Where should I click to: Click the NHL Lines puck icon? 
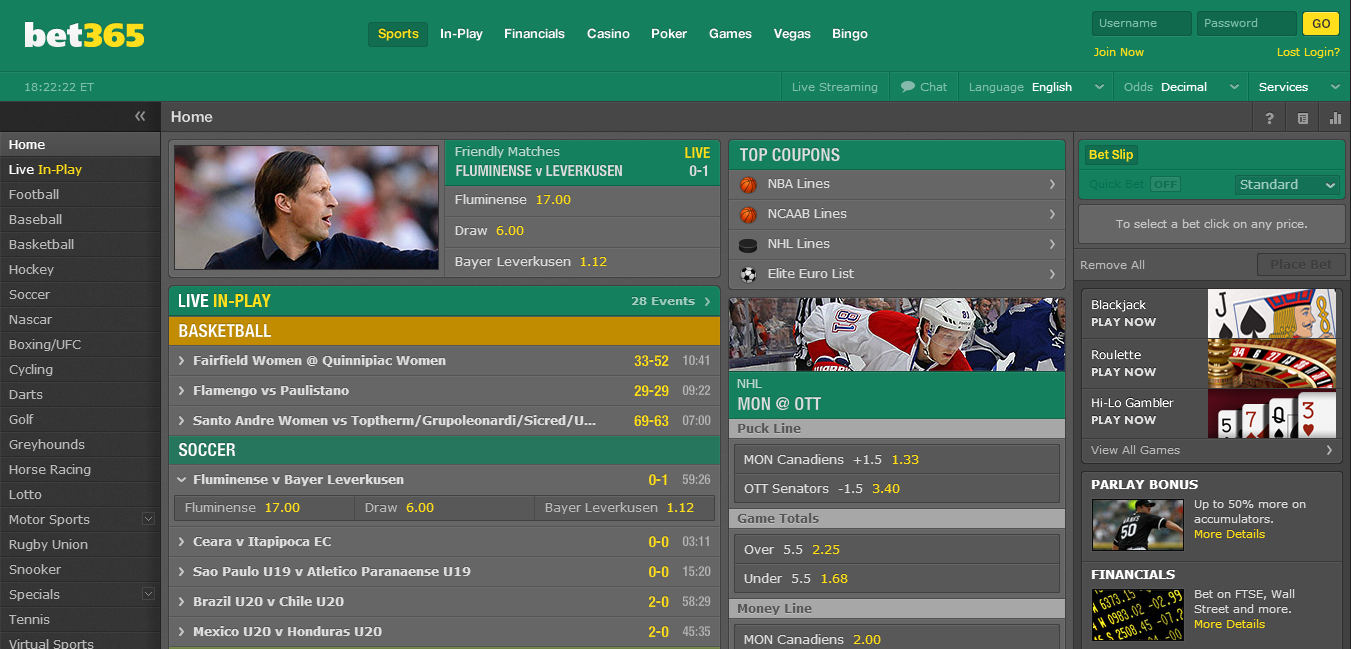(x=748, y=244)
